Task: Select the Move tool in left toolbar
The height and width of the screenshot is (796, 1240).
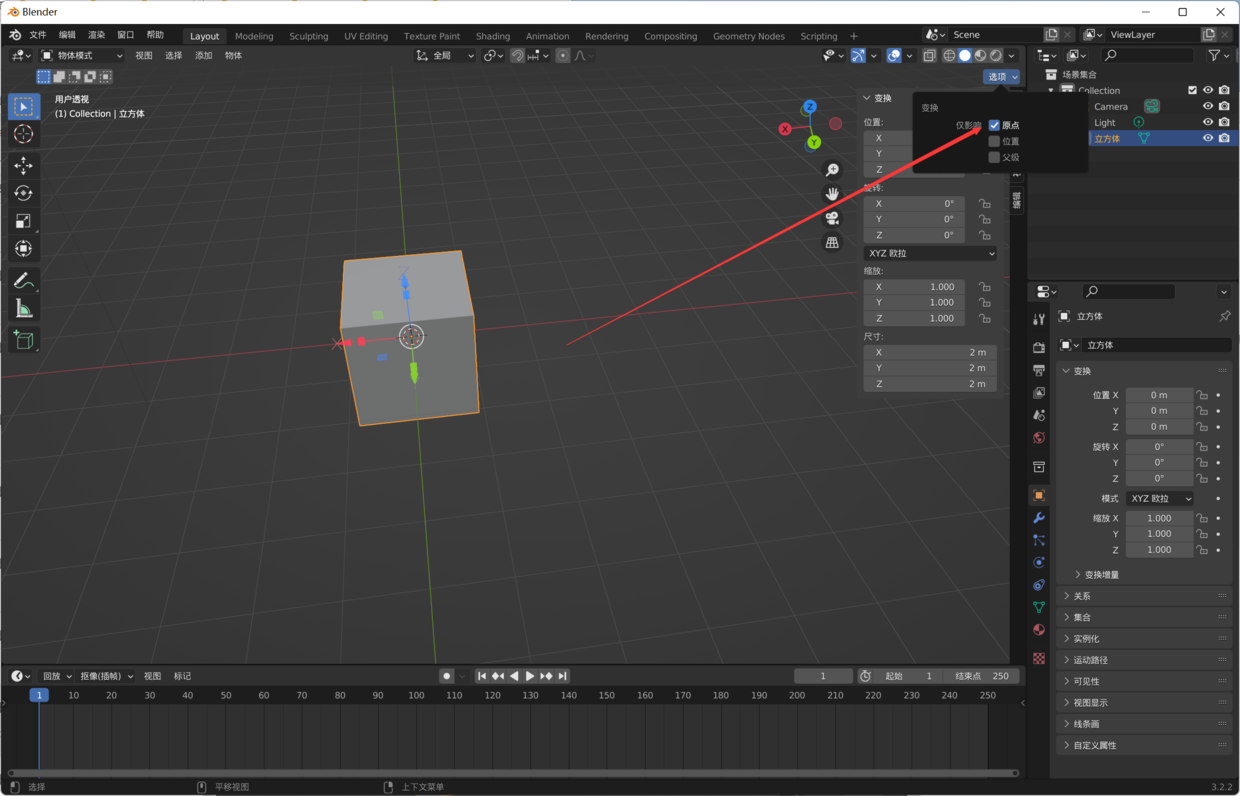Action: click(24, 166)
